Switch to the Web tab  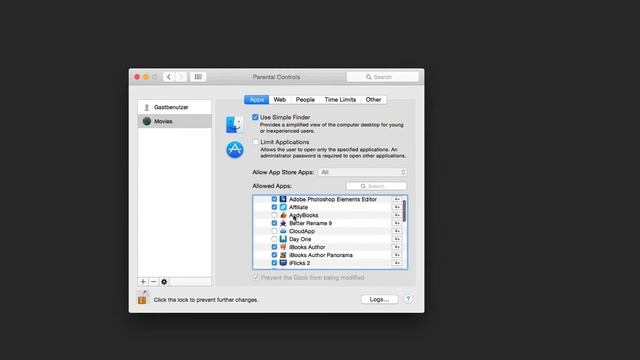280,100
